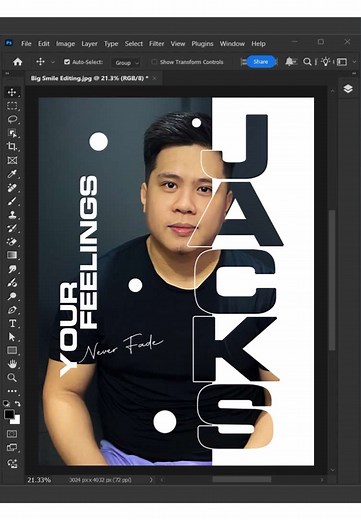Viewport: 361px width, 520px height.
Task: Select the Path Selection tool
Action: (x=12, y=337)
